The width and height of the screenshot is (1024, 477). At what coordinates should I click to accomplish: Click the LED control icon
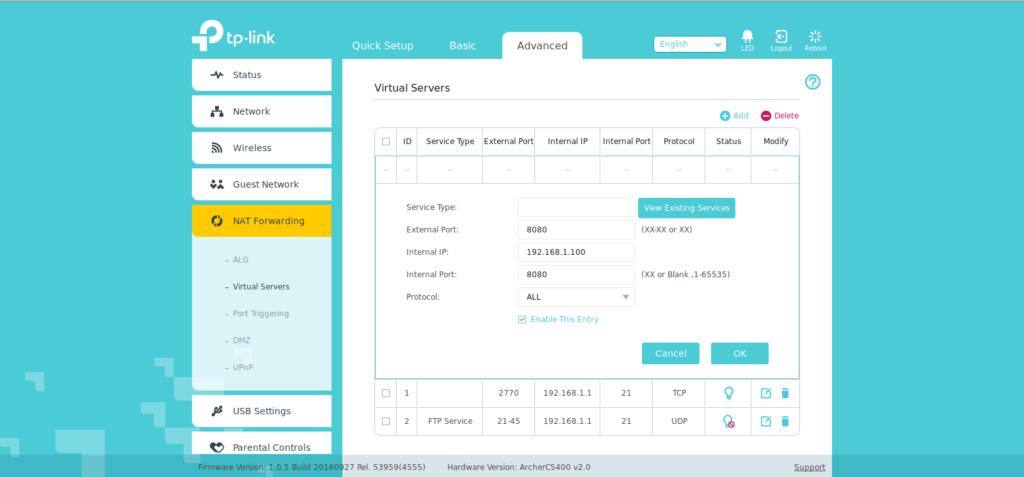747,38
